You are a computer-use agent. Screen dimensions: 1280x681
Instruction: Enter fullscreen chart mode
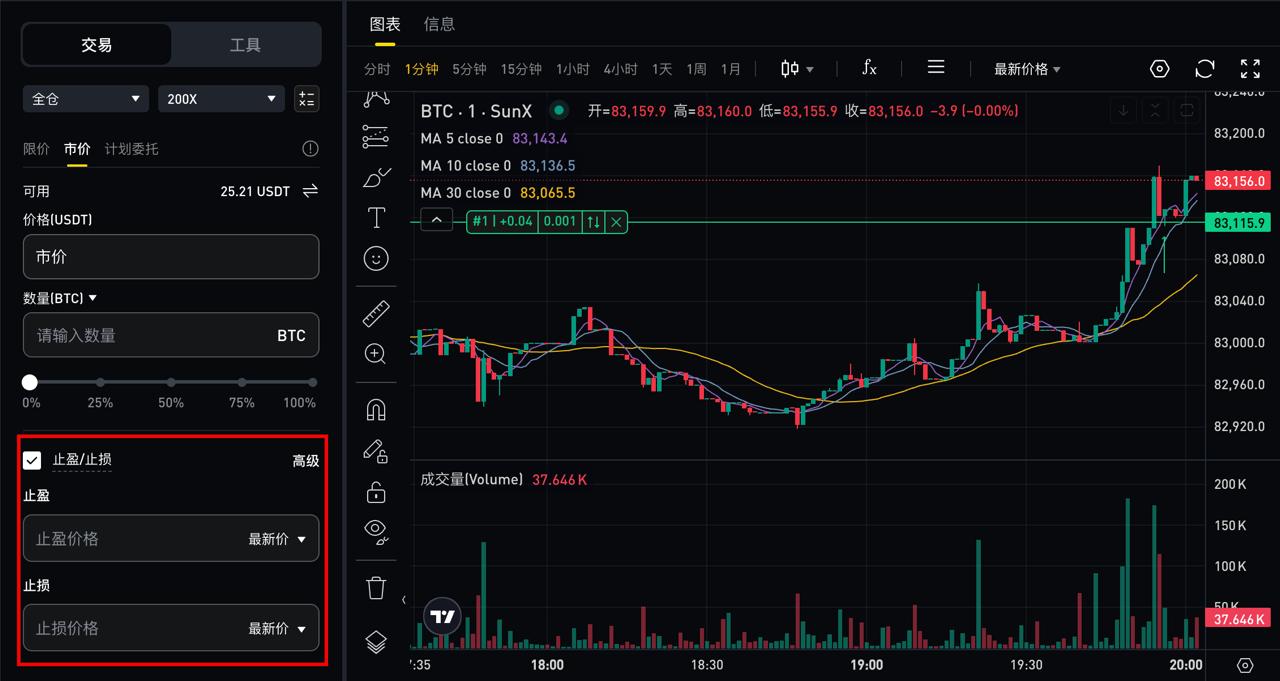click(1250, 69)
